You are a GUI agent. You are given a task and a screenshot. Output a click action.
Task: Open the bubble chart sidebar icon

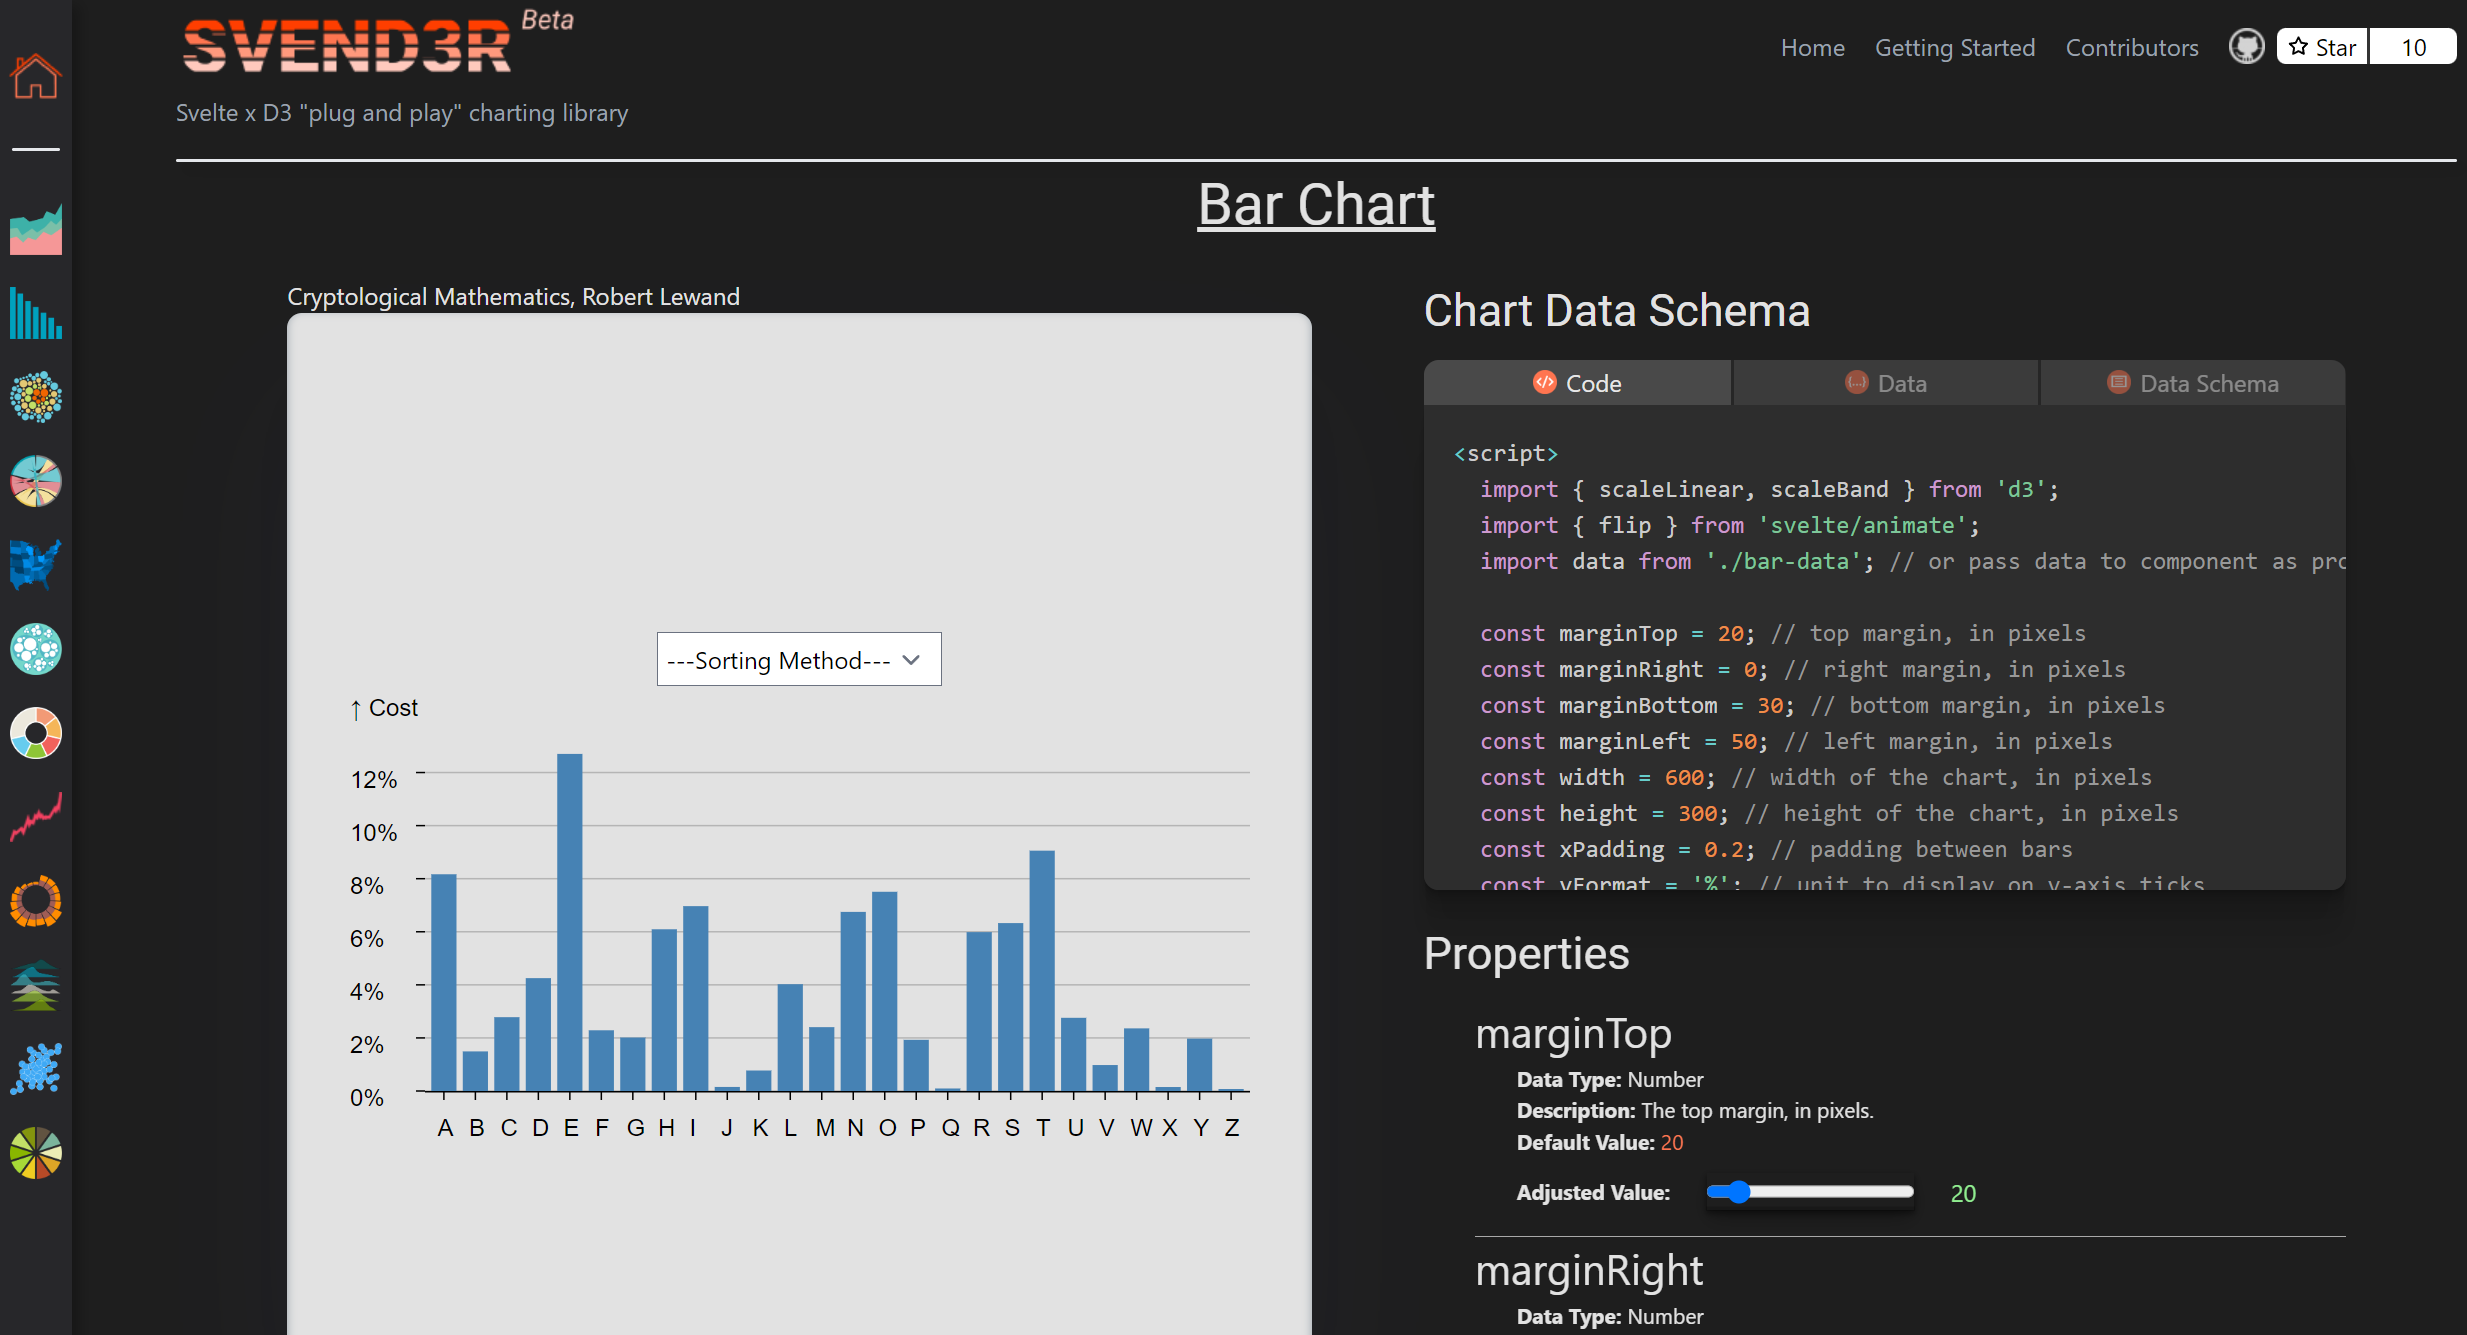click(x=36, y=397)
